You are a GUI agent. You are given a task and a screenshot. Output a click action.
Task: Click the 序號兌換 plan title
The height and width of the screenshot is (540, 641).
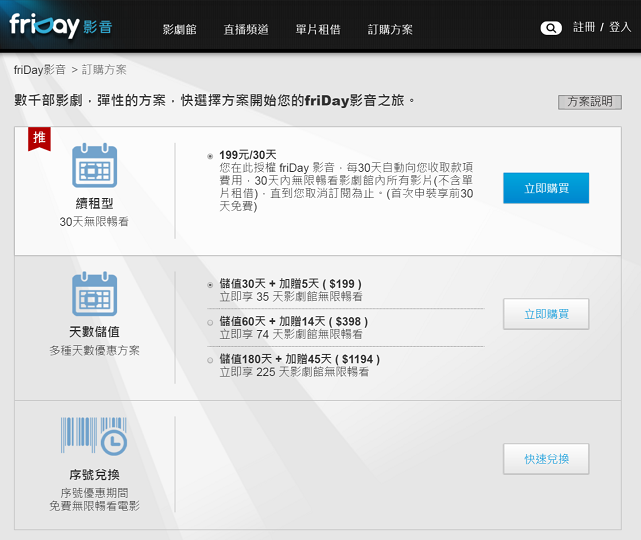[94, 475]
